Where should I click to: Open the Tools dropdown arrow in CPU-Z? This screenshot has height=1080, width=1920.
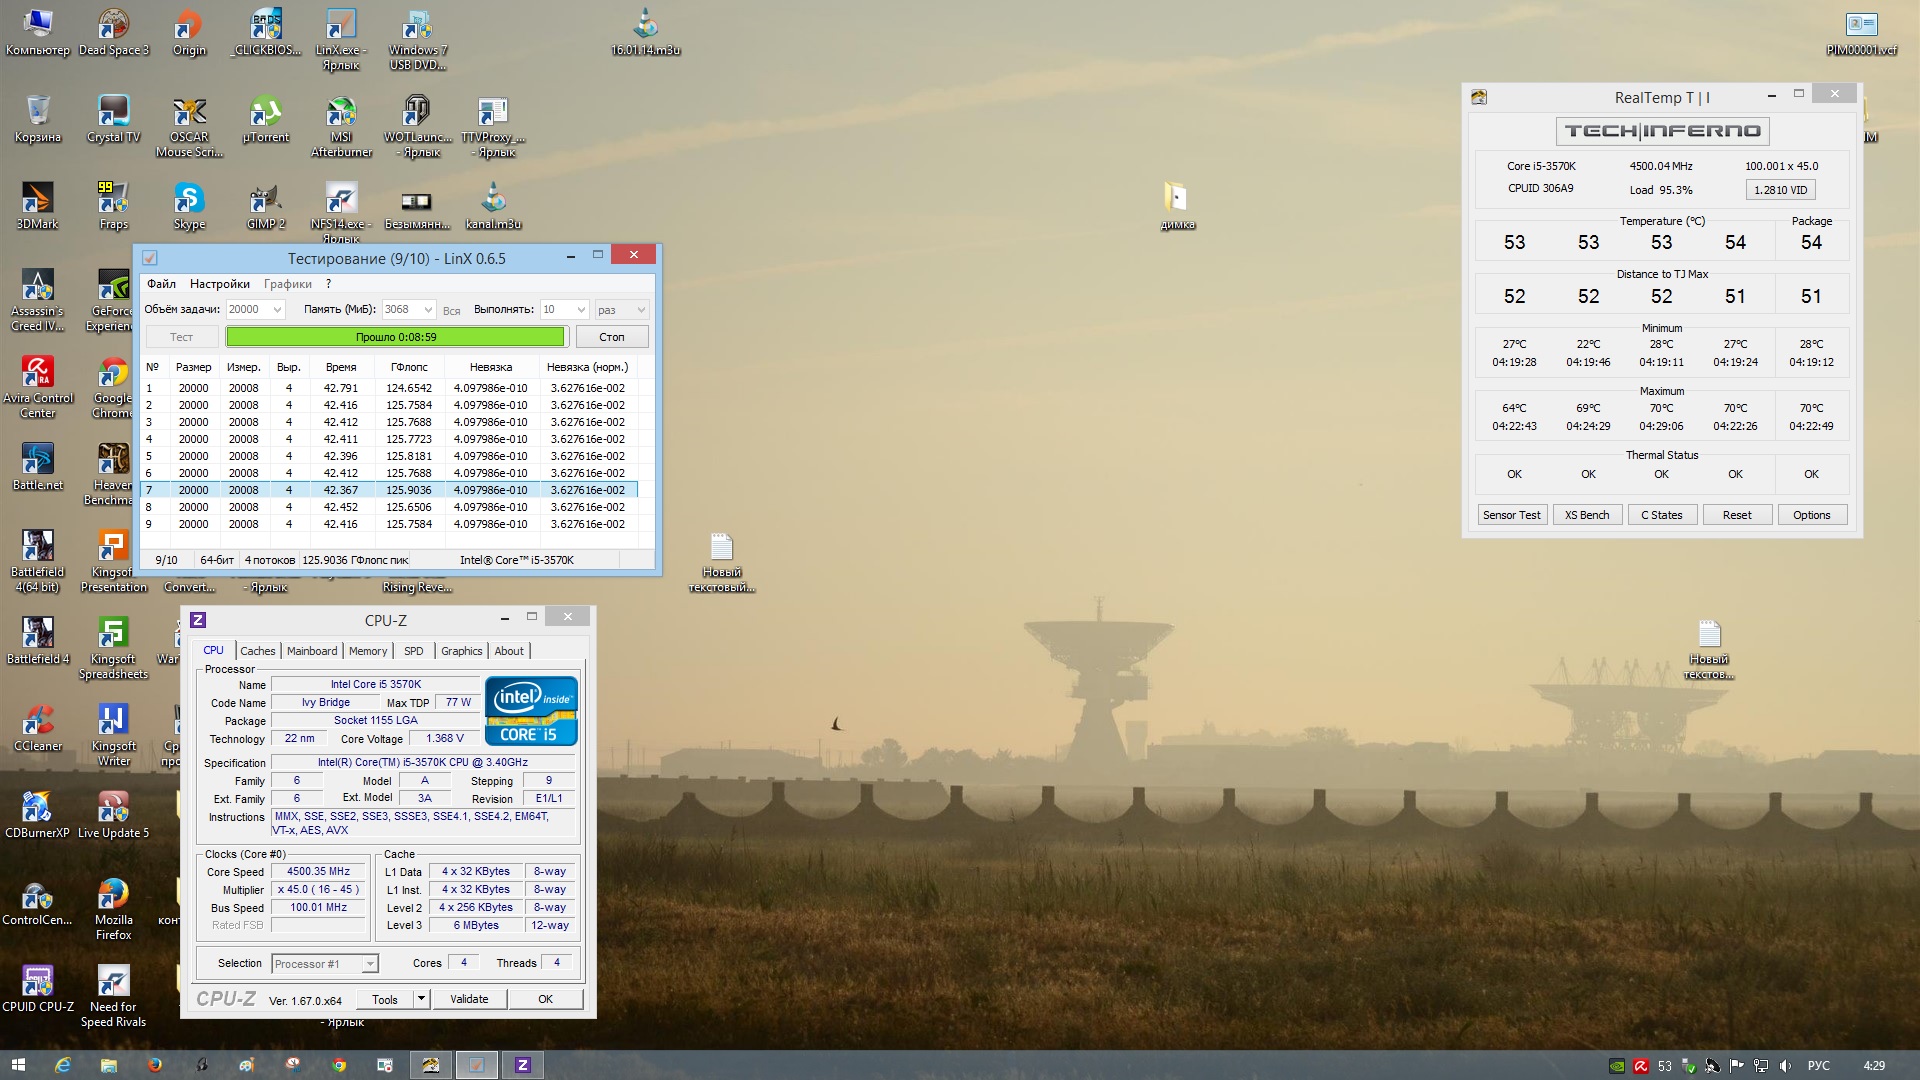[421, 999]
